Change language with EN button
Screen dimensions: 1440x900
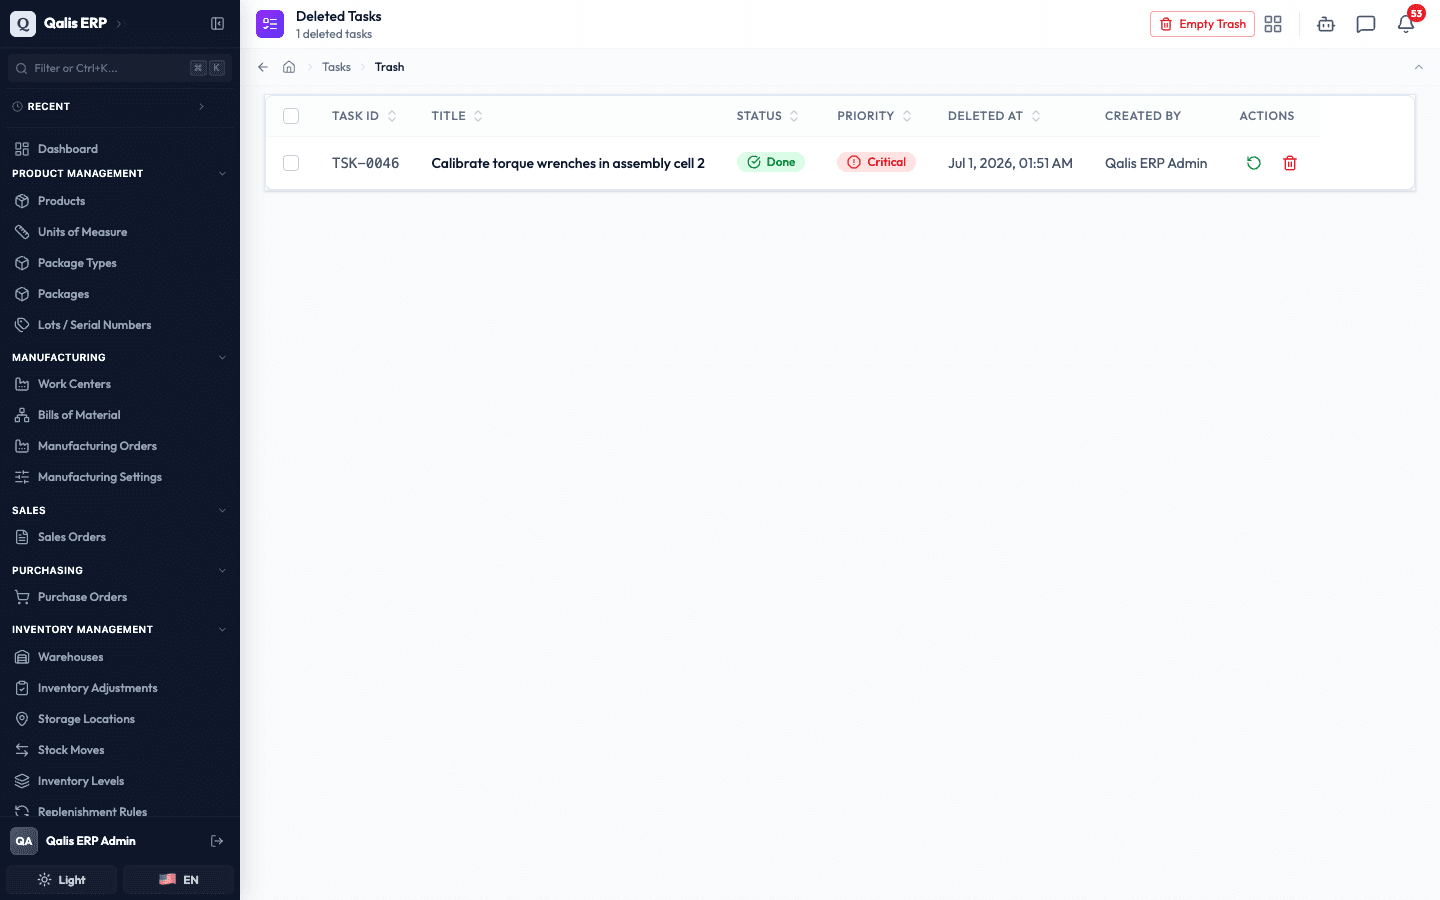[x=179, y=880]
